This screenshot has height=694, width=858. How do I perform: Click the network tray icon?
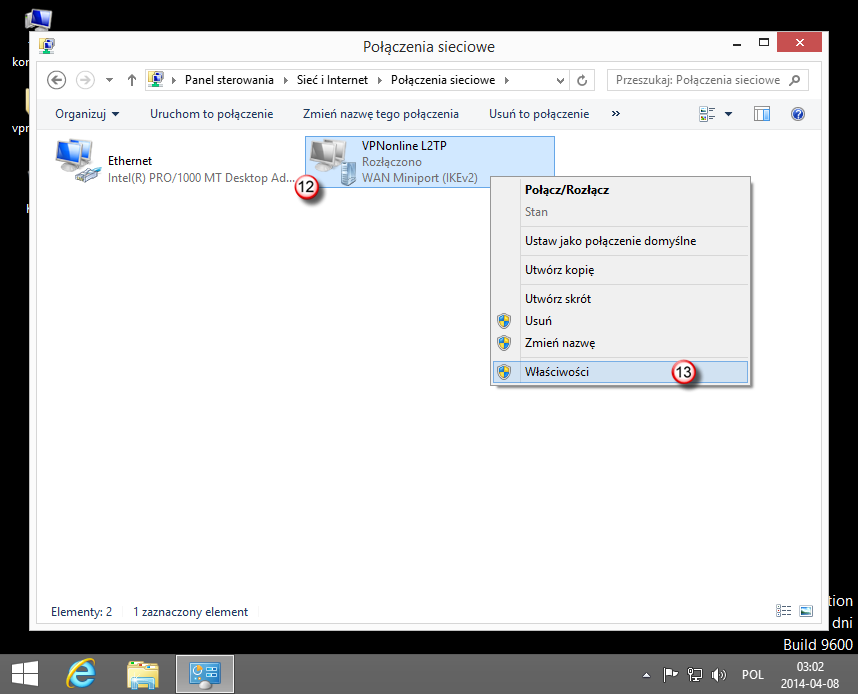(x=694, y=675)
